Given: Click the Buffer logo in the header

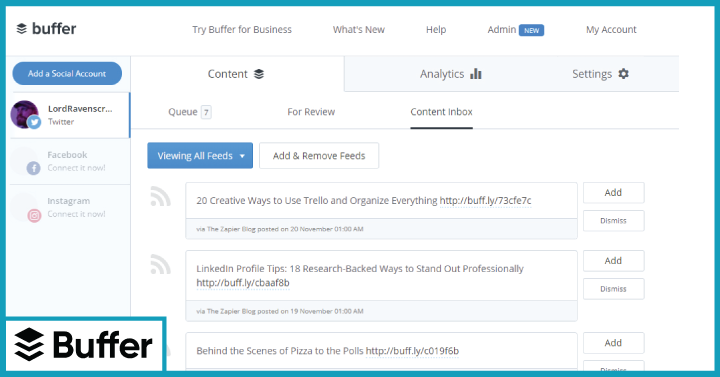Looking at the screenshot, I should click(46, 29).
